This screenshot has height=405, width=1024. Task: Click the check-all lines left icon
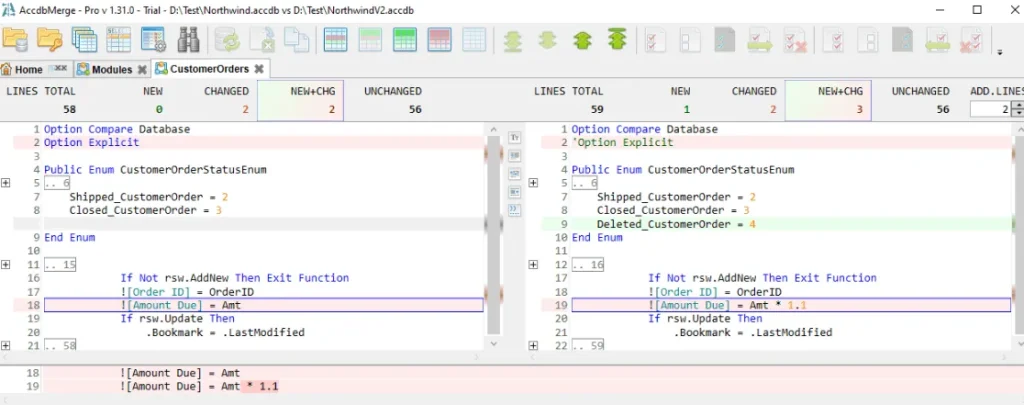click(x=655, y=40)
